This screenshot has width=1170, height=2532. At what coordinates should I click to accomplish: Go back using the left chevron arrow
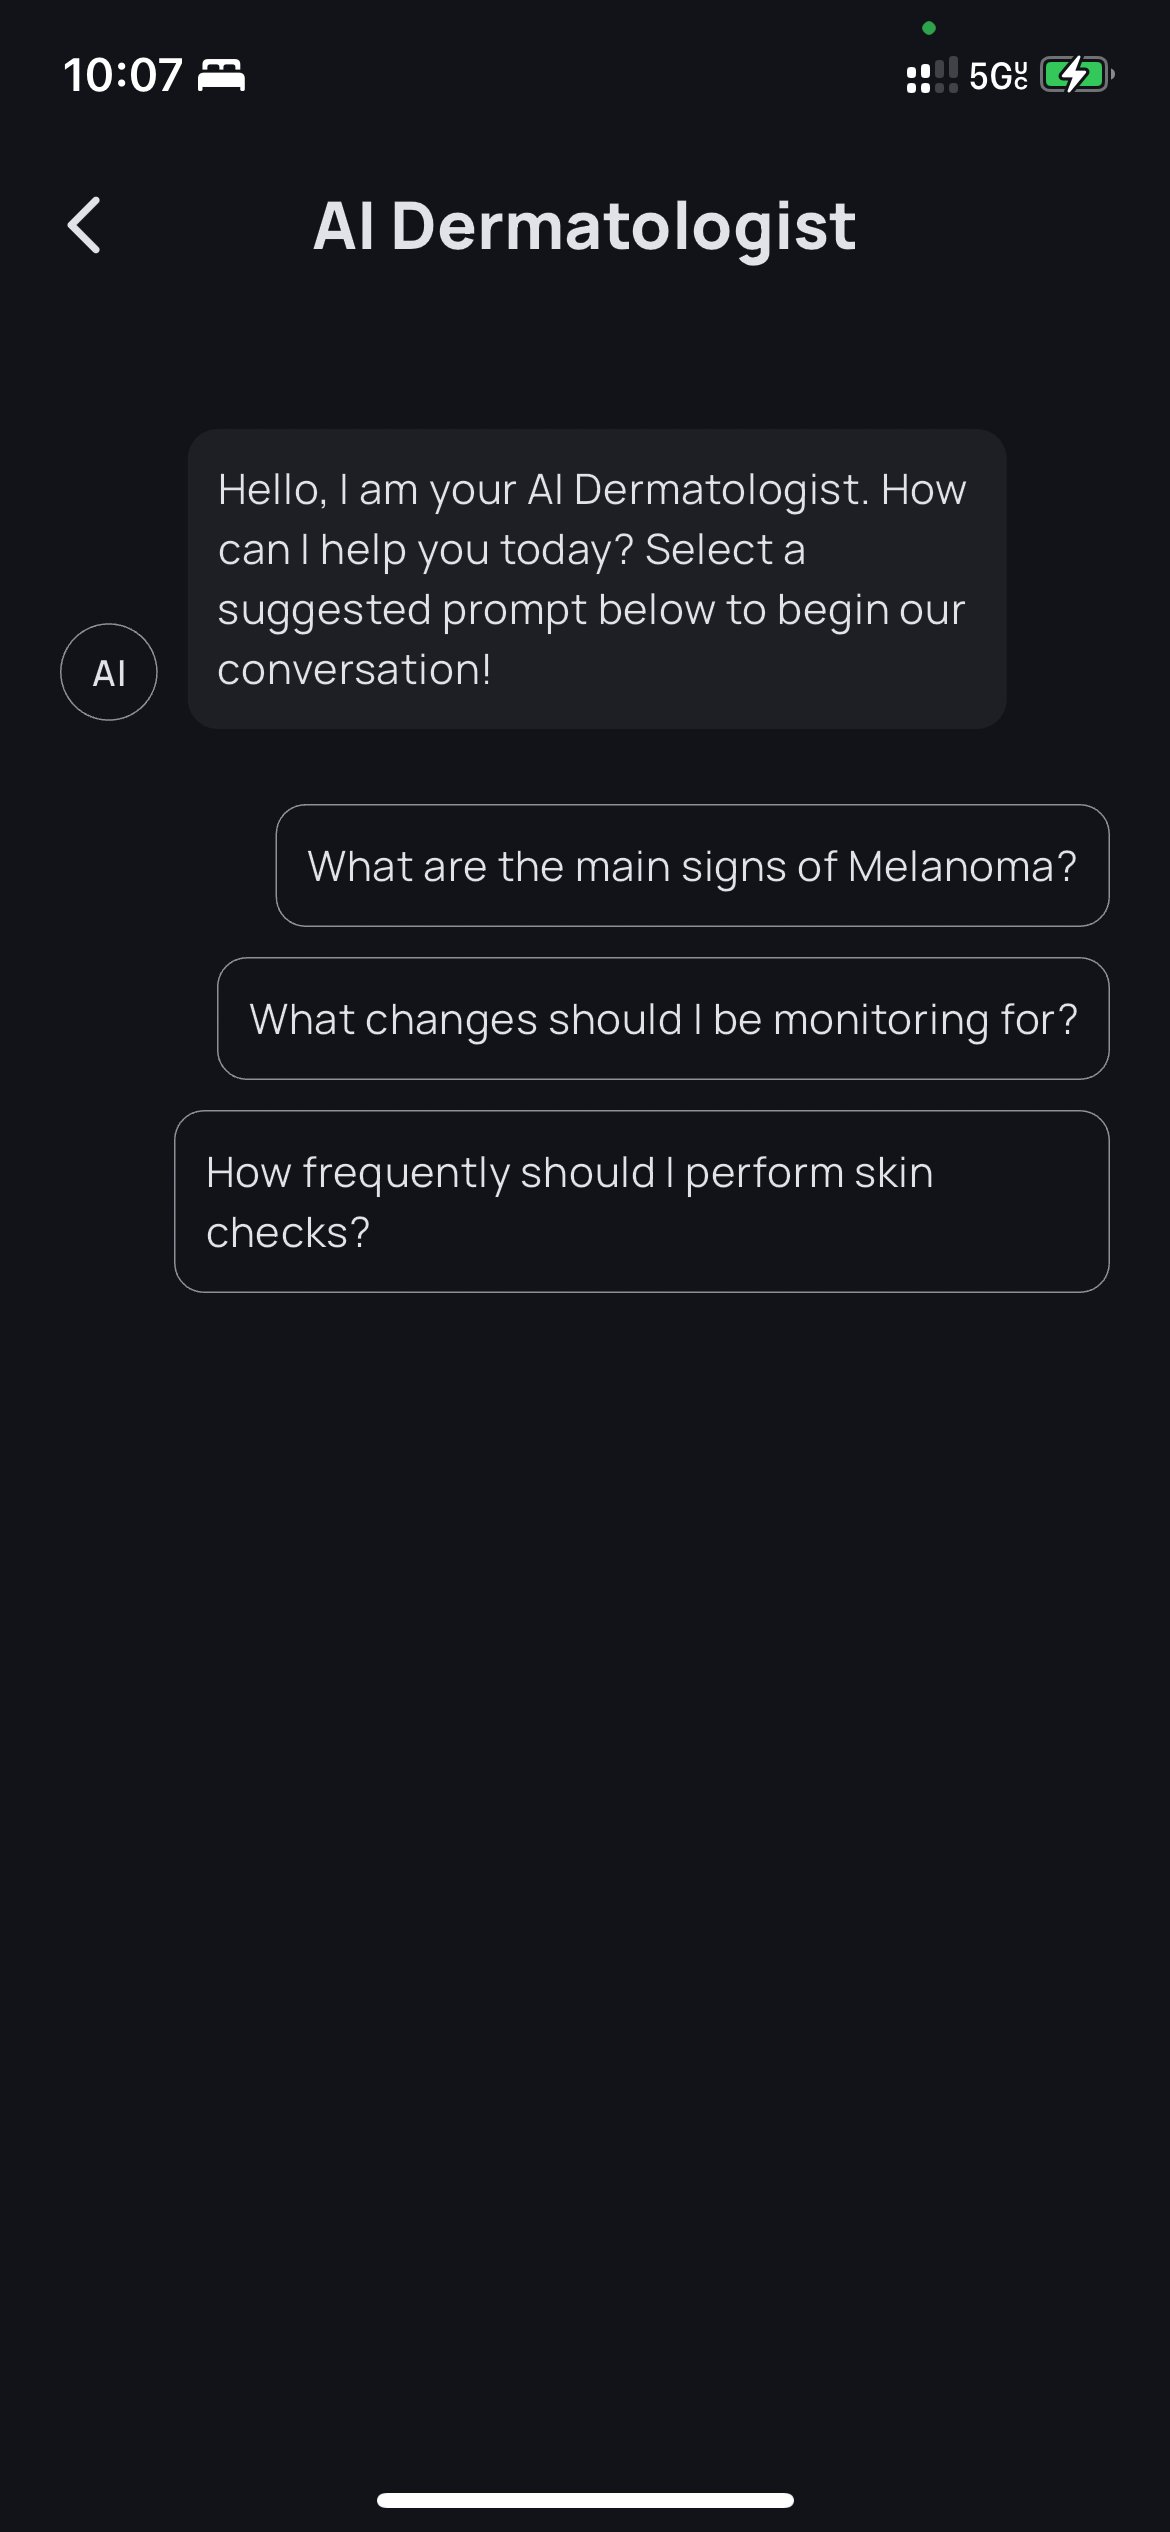[x=84, y=225]
